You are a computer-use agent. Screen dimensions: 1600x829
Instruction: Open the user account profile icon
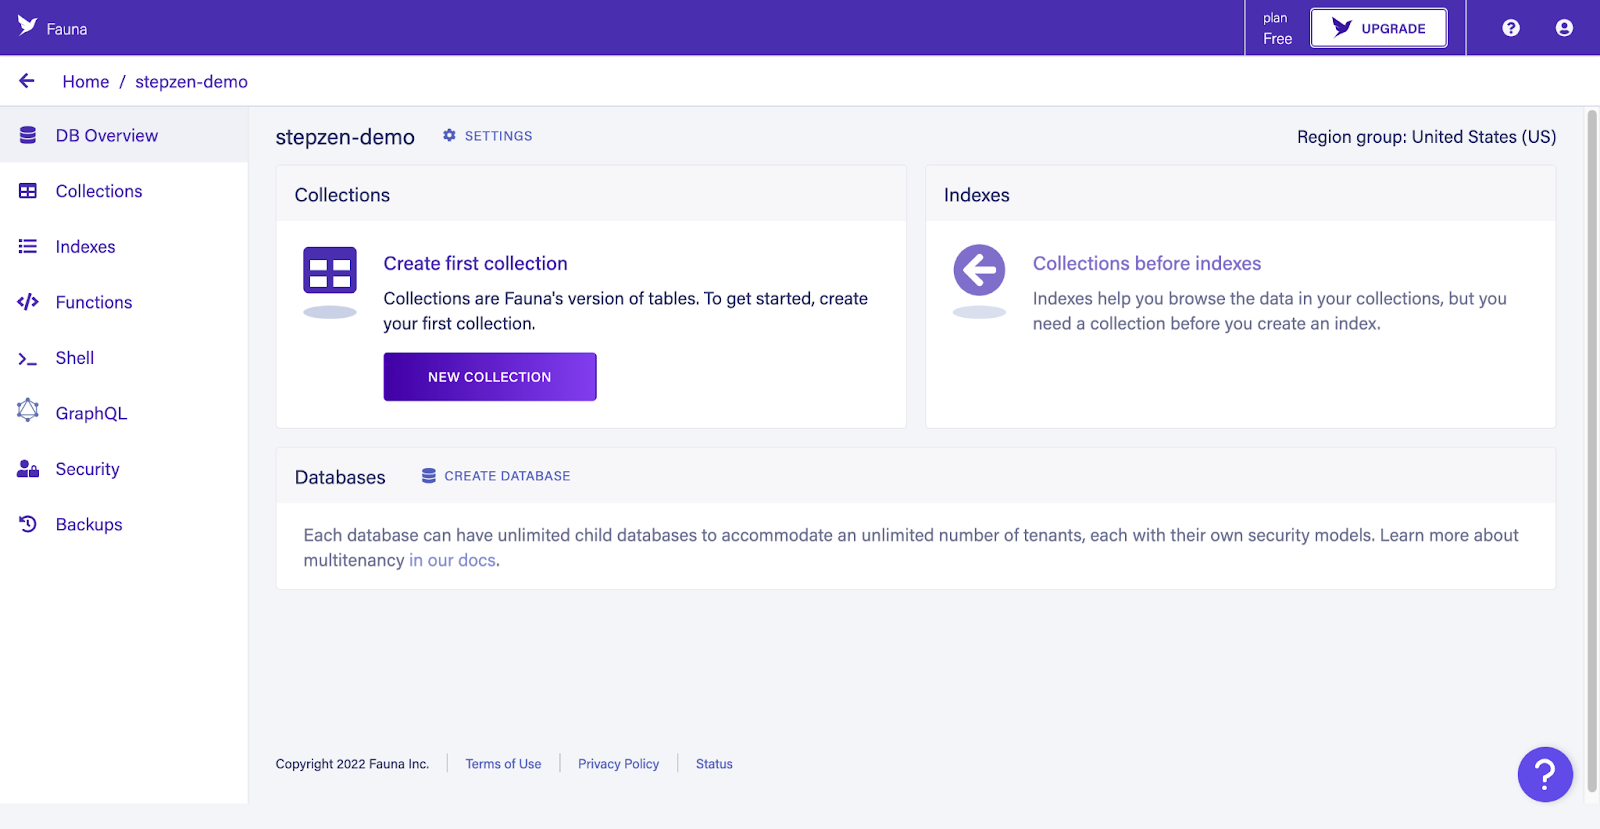click(x=1564, y=28)
